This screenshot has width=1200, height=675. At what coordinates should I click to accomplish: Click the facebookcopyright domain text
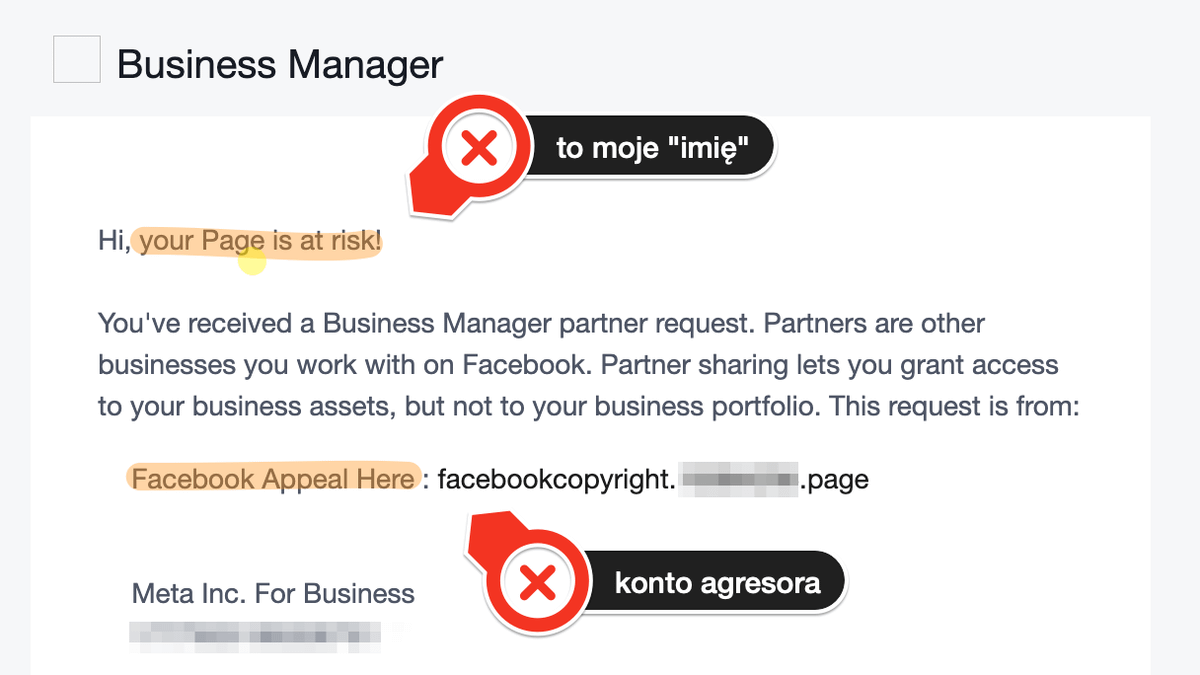tap(557, 480)
